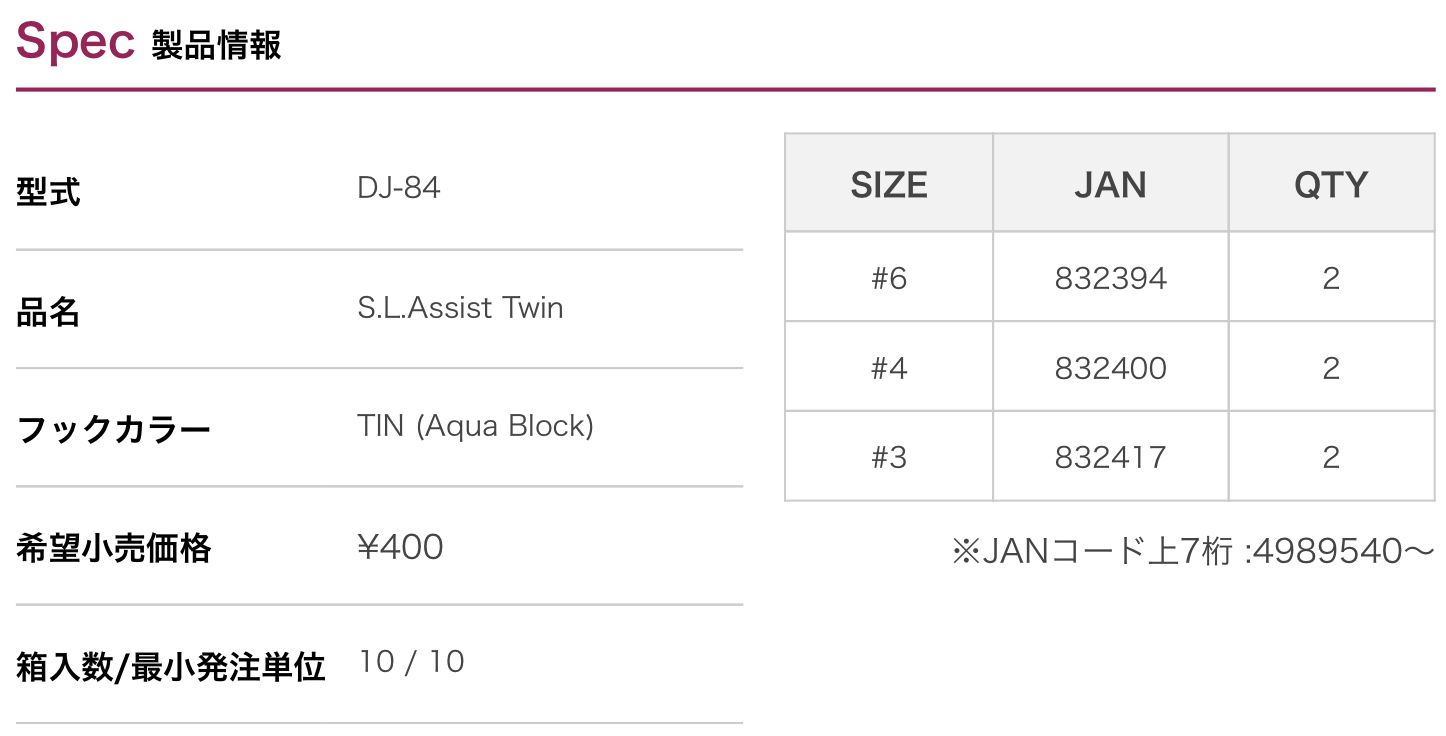Click the QTY column header
Image resolution: width=1446 pixels, height=736 pixels.
1331,185
